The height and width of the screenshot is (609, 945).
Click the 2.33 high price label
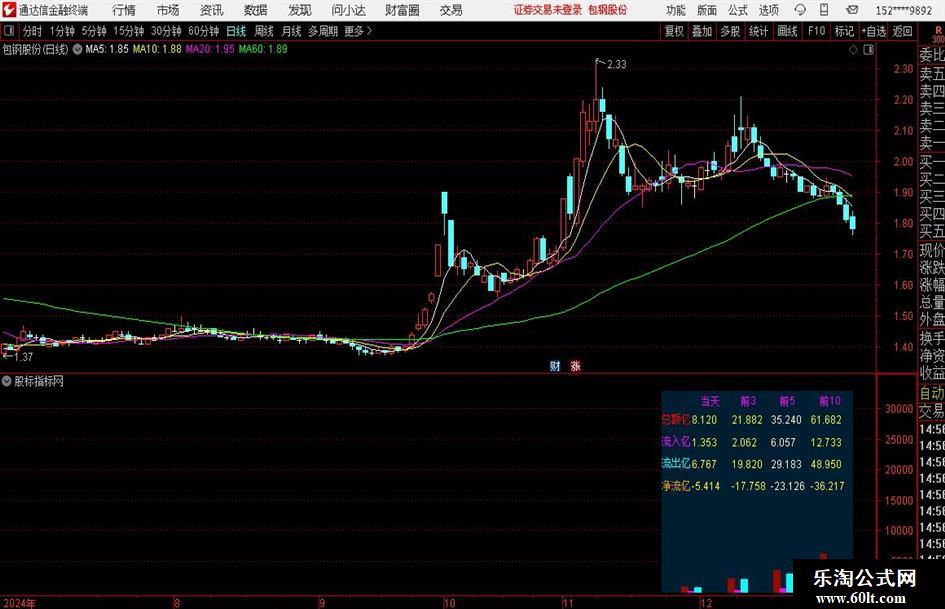tap(617, 65)
